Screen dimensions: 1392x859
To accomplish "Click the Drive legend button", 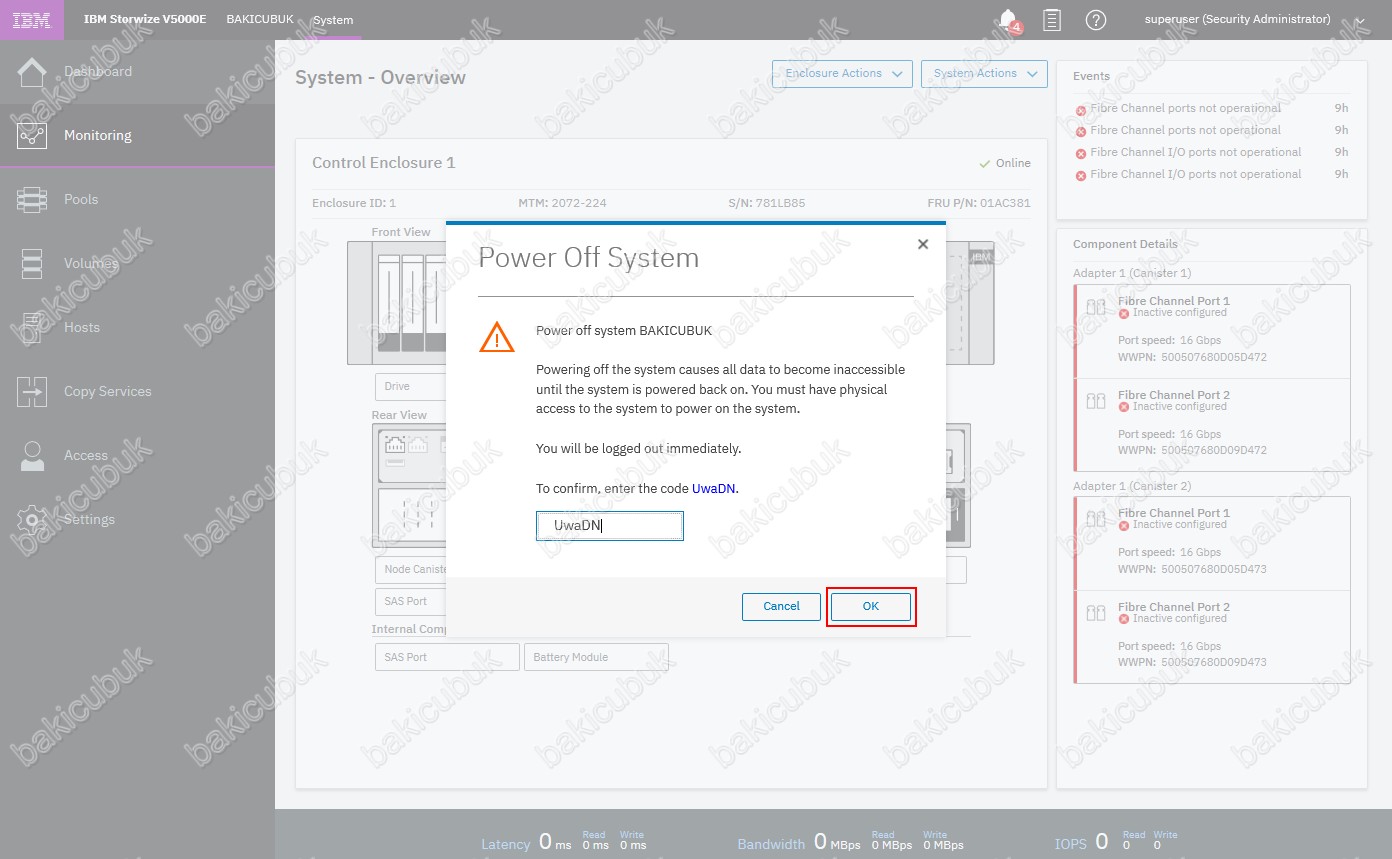I will point(411,386).
